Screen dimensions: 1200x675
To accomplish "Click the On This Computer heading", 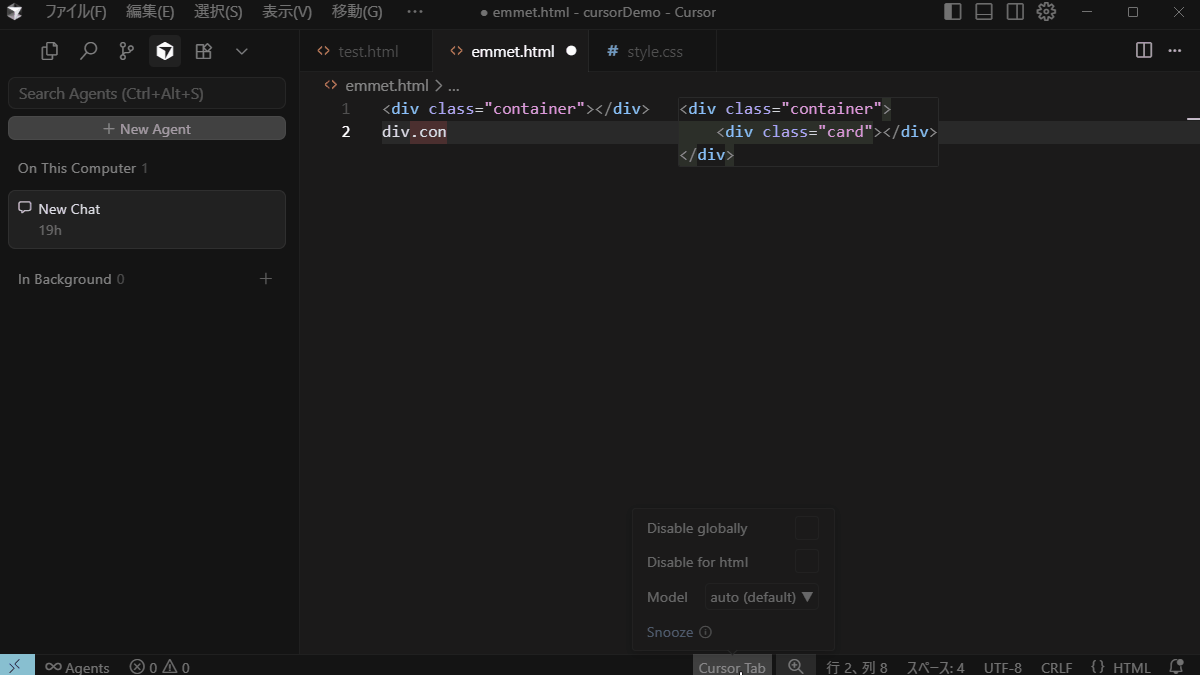I will [77, 168].
